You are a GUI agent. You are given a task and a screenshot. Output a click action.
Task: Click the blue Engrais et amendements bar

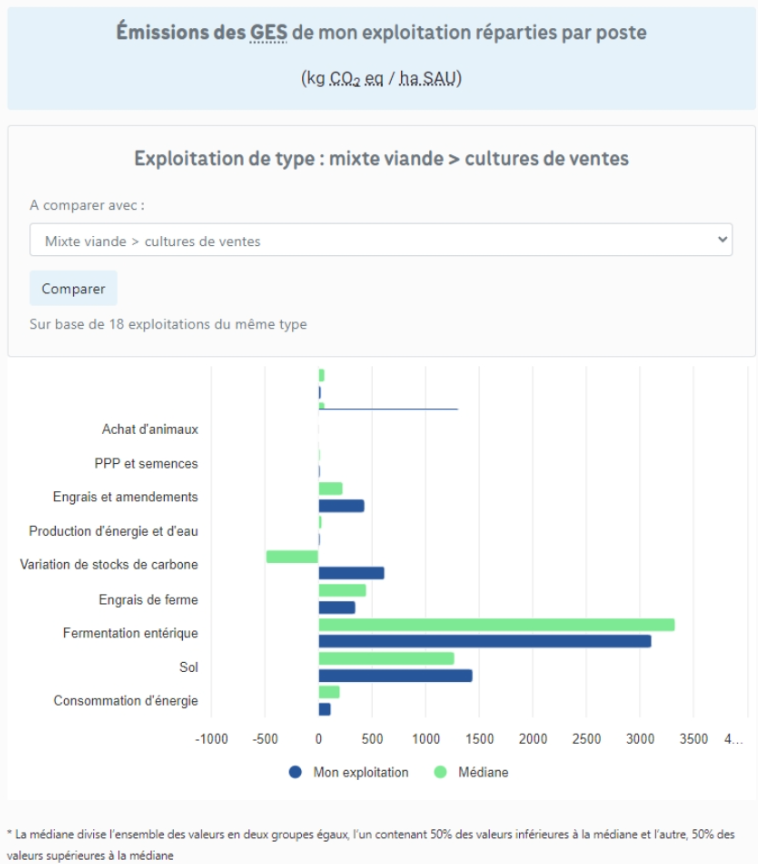click(341, 505)
